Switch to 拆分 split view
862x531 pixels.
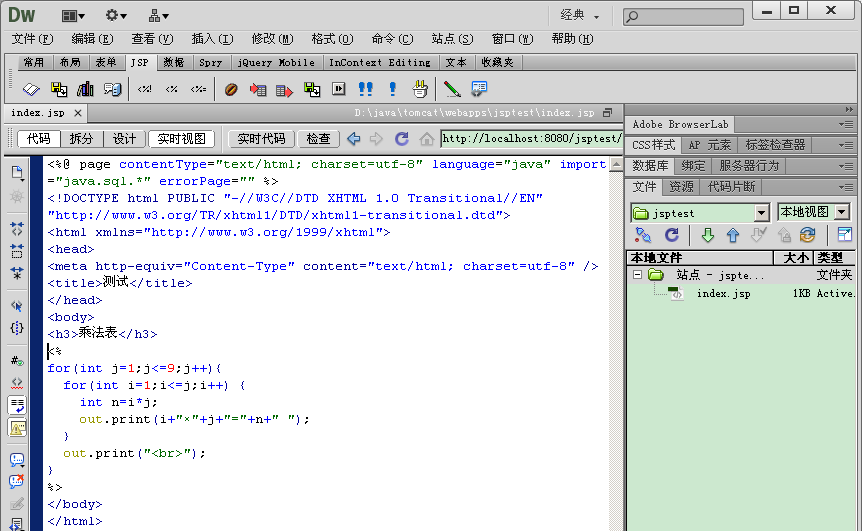(x=81, y=139)
